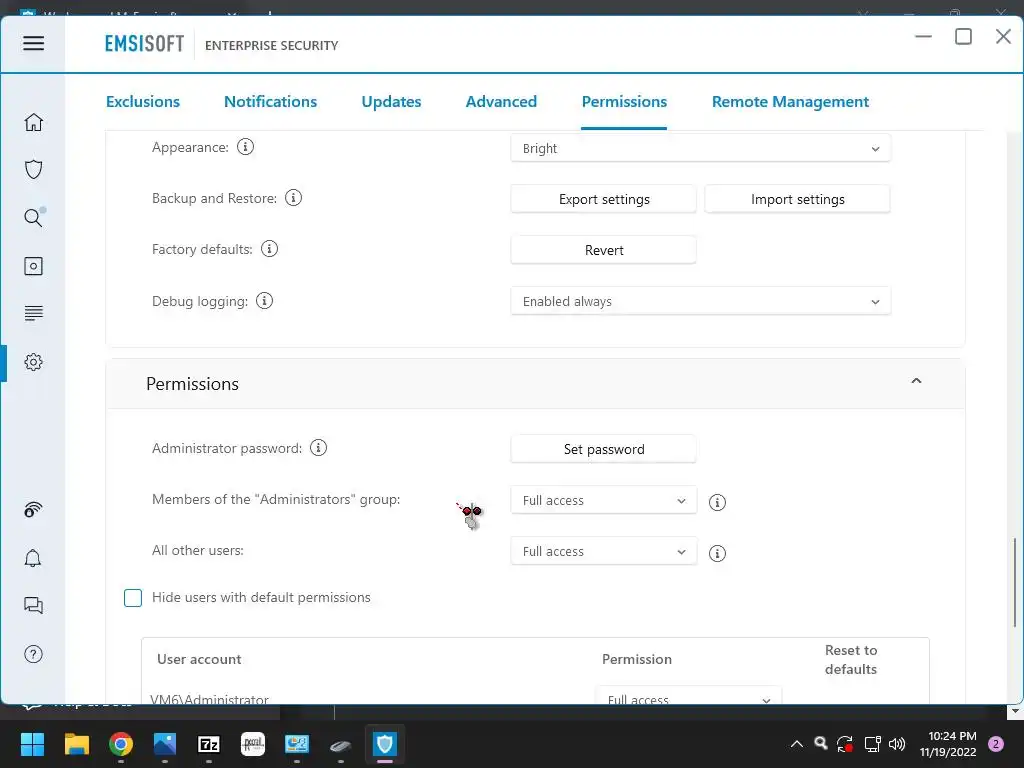
Task: Click the Reset to defaults column header
Action: 851,660
